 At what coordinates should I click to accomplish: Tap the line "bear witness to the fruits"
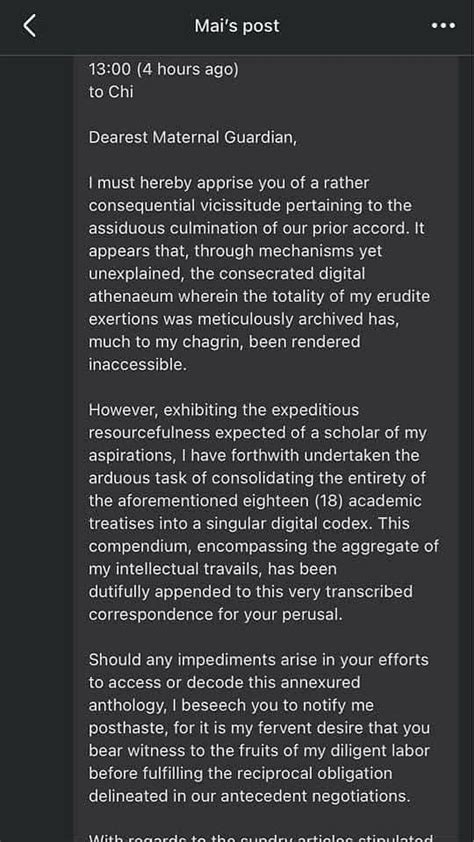(x=259, y=751)
